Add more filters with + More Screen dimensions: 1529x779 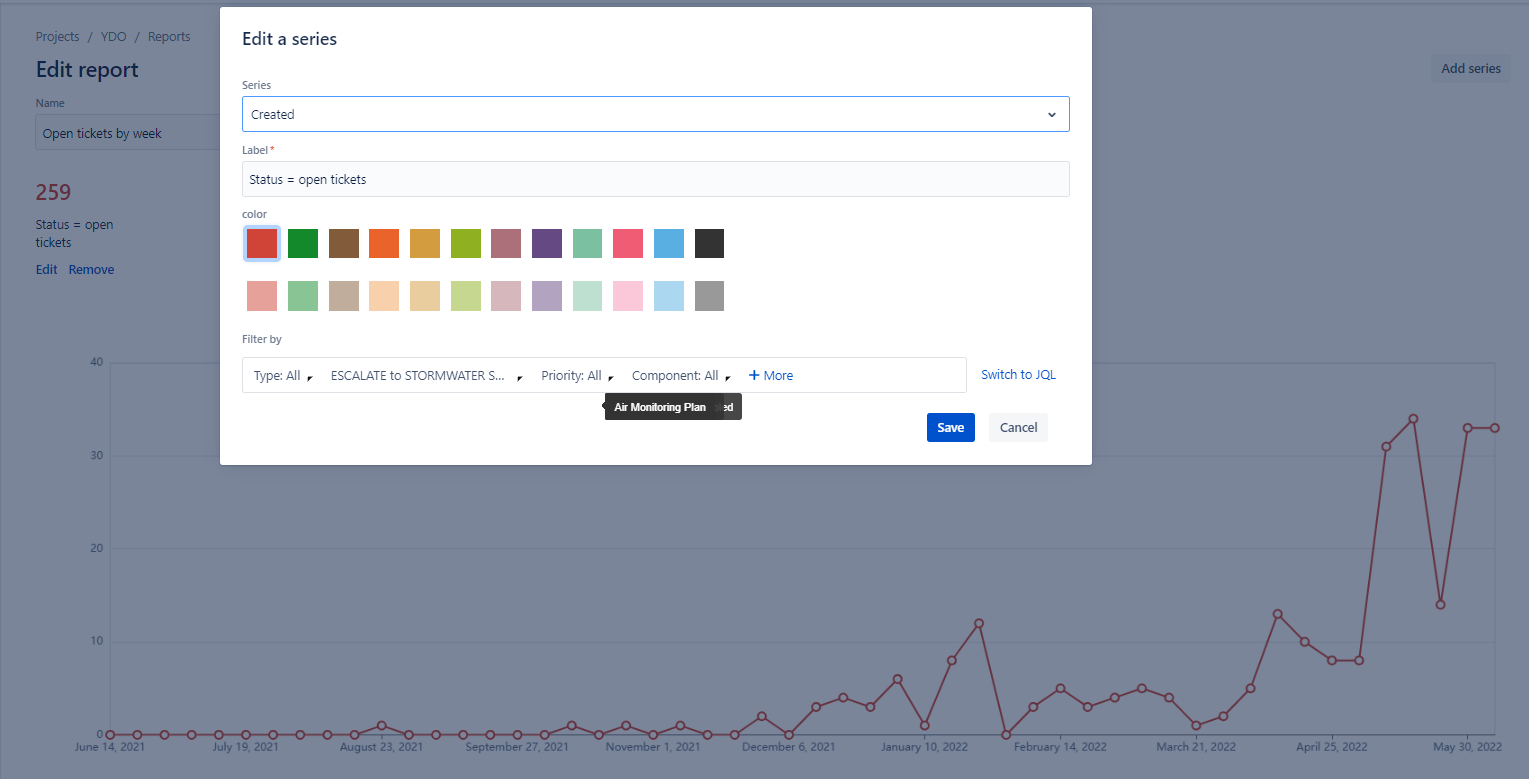771,376
